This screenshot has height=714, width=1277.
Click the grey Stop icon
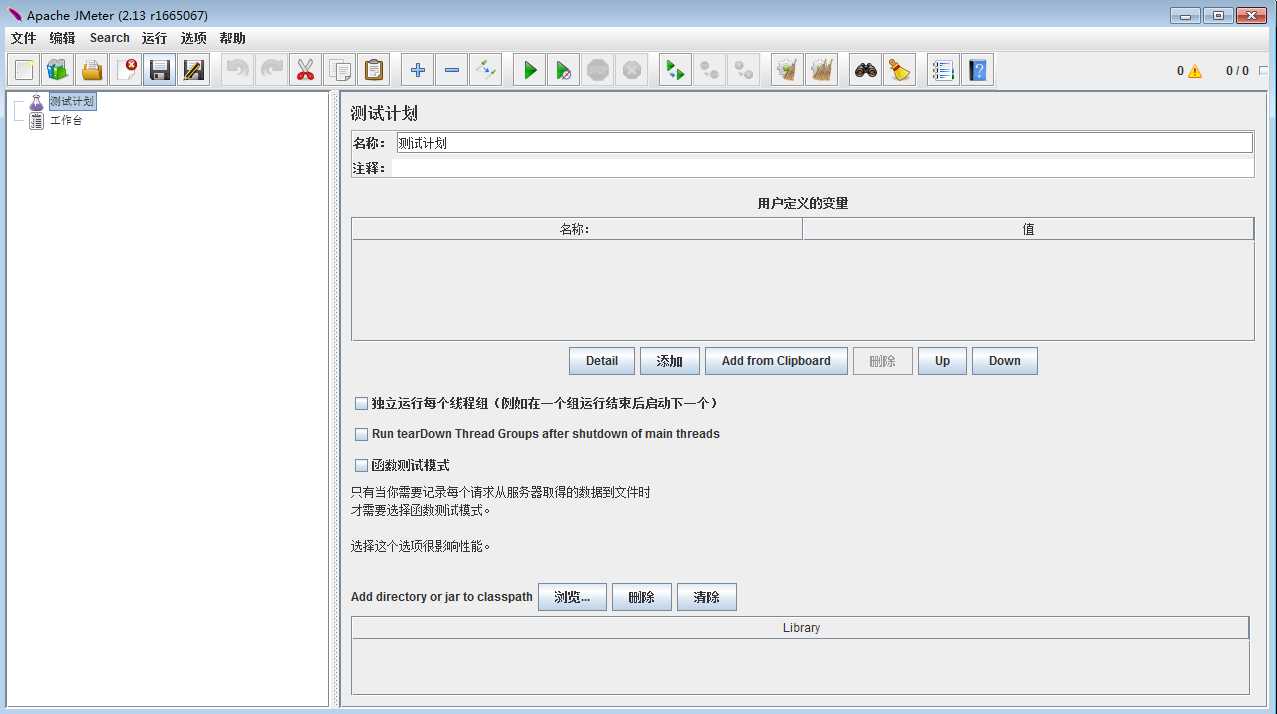point(598,70)
